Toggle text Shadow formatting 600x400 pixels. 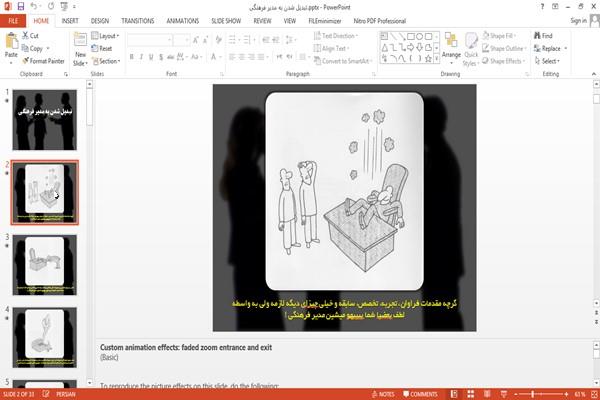161,57
